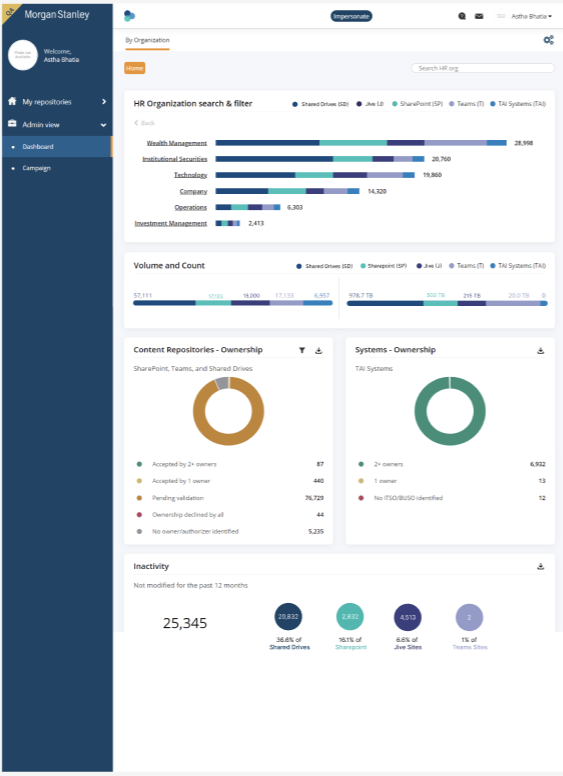The width and height of the screenshot is (563, 776).
Task: Select the Accepted by 1 owner row
Action: coord(230,481)
